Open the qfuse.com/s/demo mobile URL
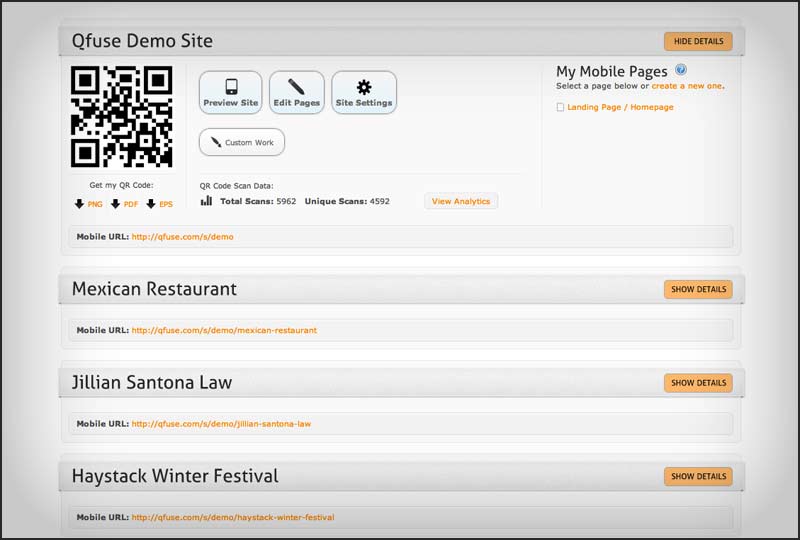This screenshot has width=800, height=540. (182, 237)
